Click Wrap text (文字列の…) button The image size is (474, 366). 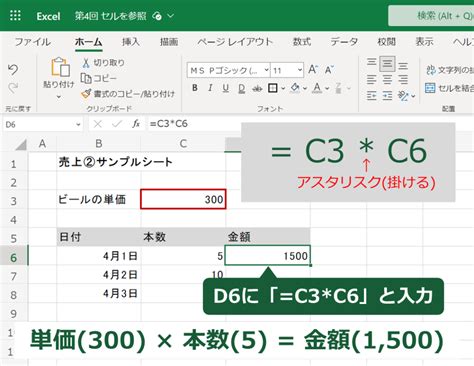(x=450, y=70)
